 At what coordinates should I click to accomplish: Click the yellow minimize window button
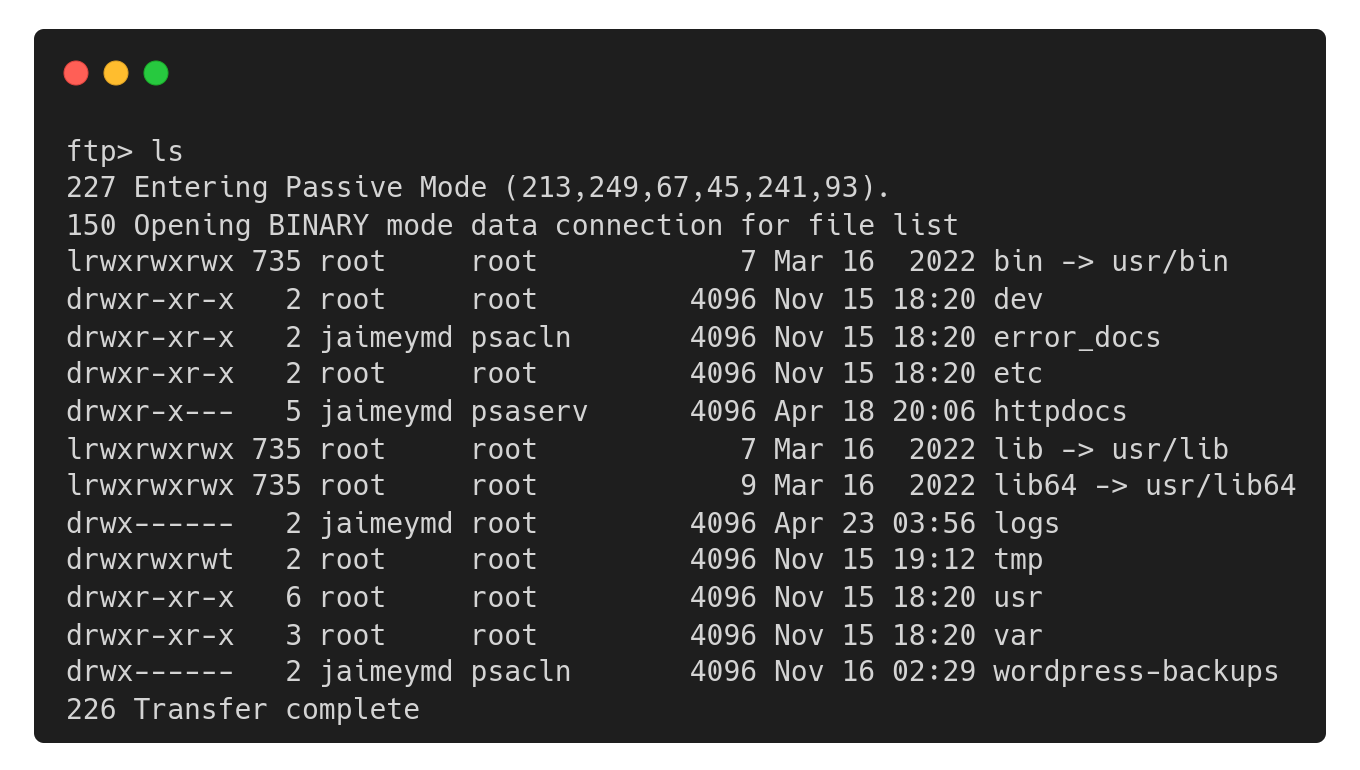point(116,73)
